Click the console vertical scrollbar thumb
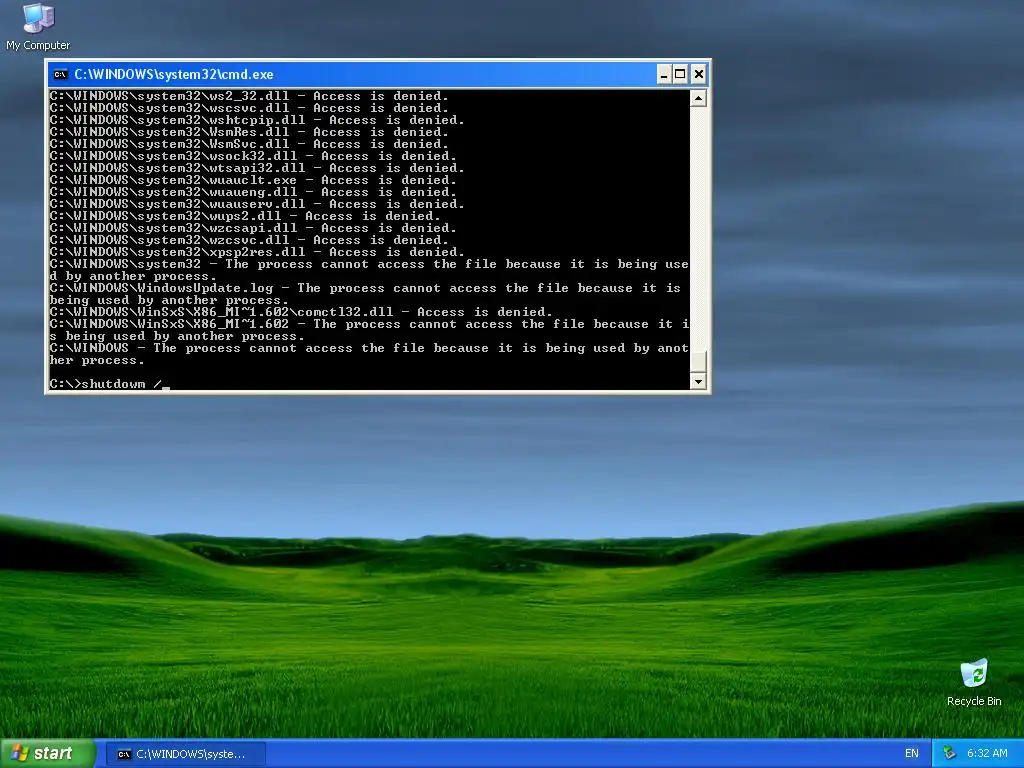The image size is (1024, 768). click(698, 361)
